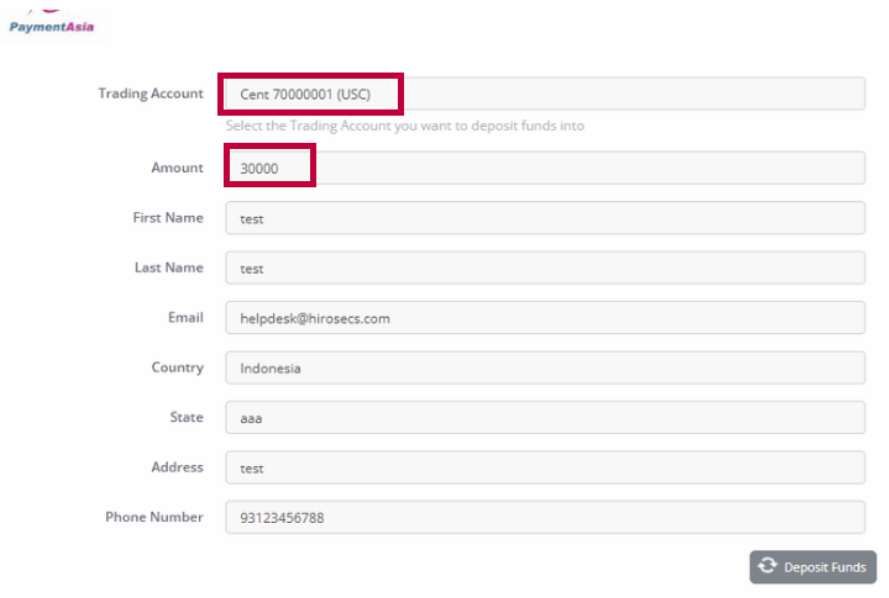Open the Trading Account dropdown
This screenshot has height=598, width=889.
tap(544, 94)
